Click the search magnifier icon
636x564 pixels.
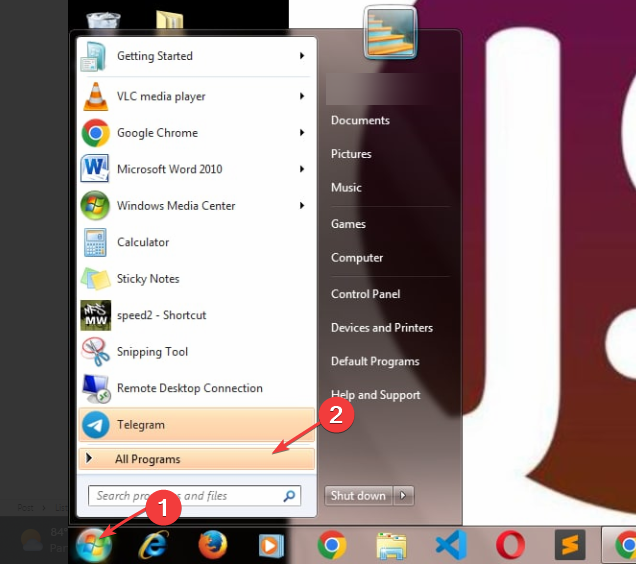click(289, 496)
